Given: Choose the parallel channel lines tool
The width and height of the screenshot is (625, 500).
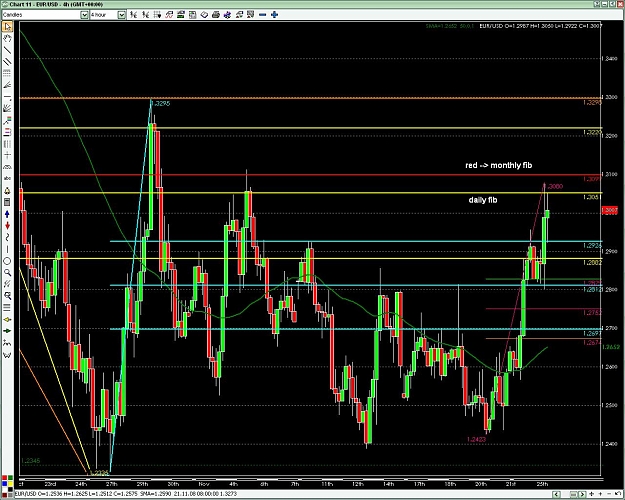Looking at the screenshot, I should pyautogui.click(x=7, y=62).
